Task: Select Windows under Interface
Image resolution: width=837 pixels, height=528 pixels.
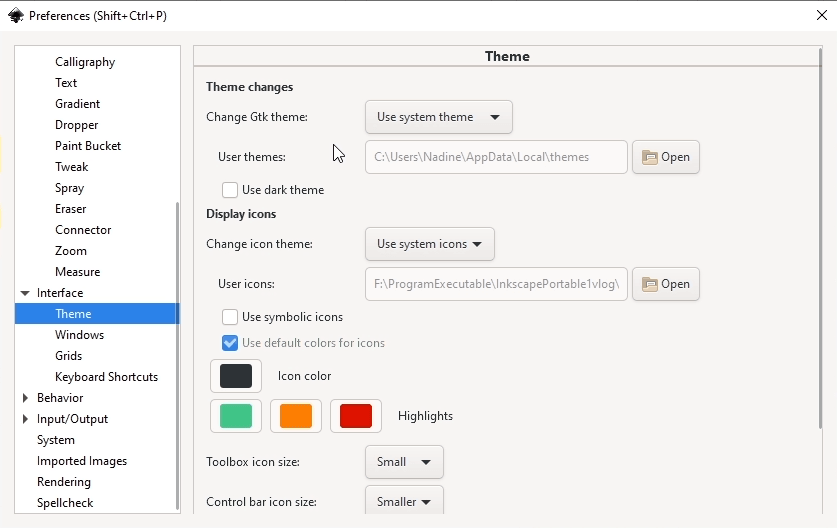Action: click(80, 335)
